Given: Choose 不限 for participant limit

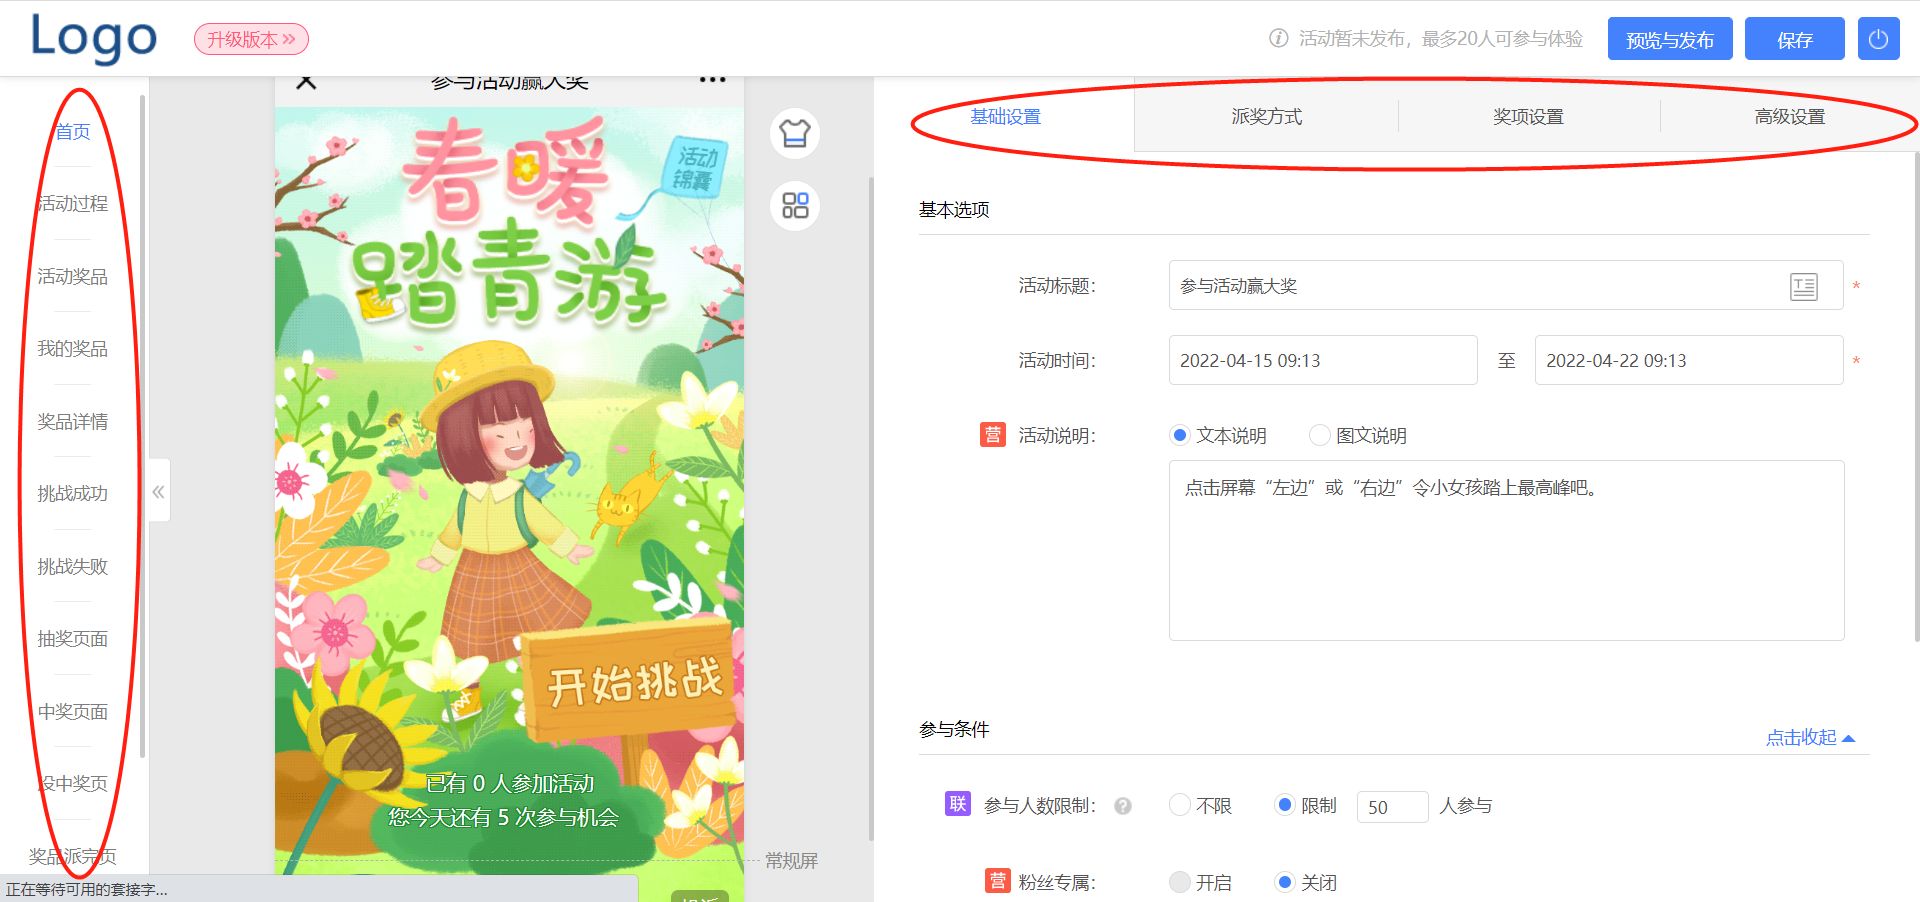Looking at the screenshot, I should tap(1201, 806).
